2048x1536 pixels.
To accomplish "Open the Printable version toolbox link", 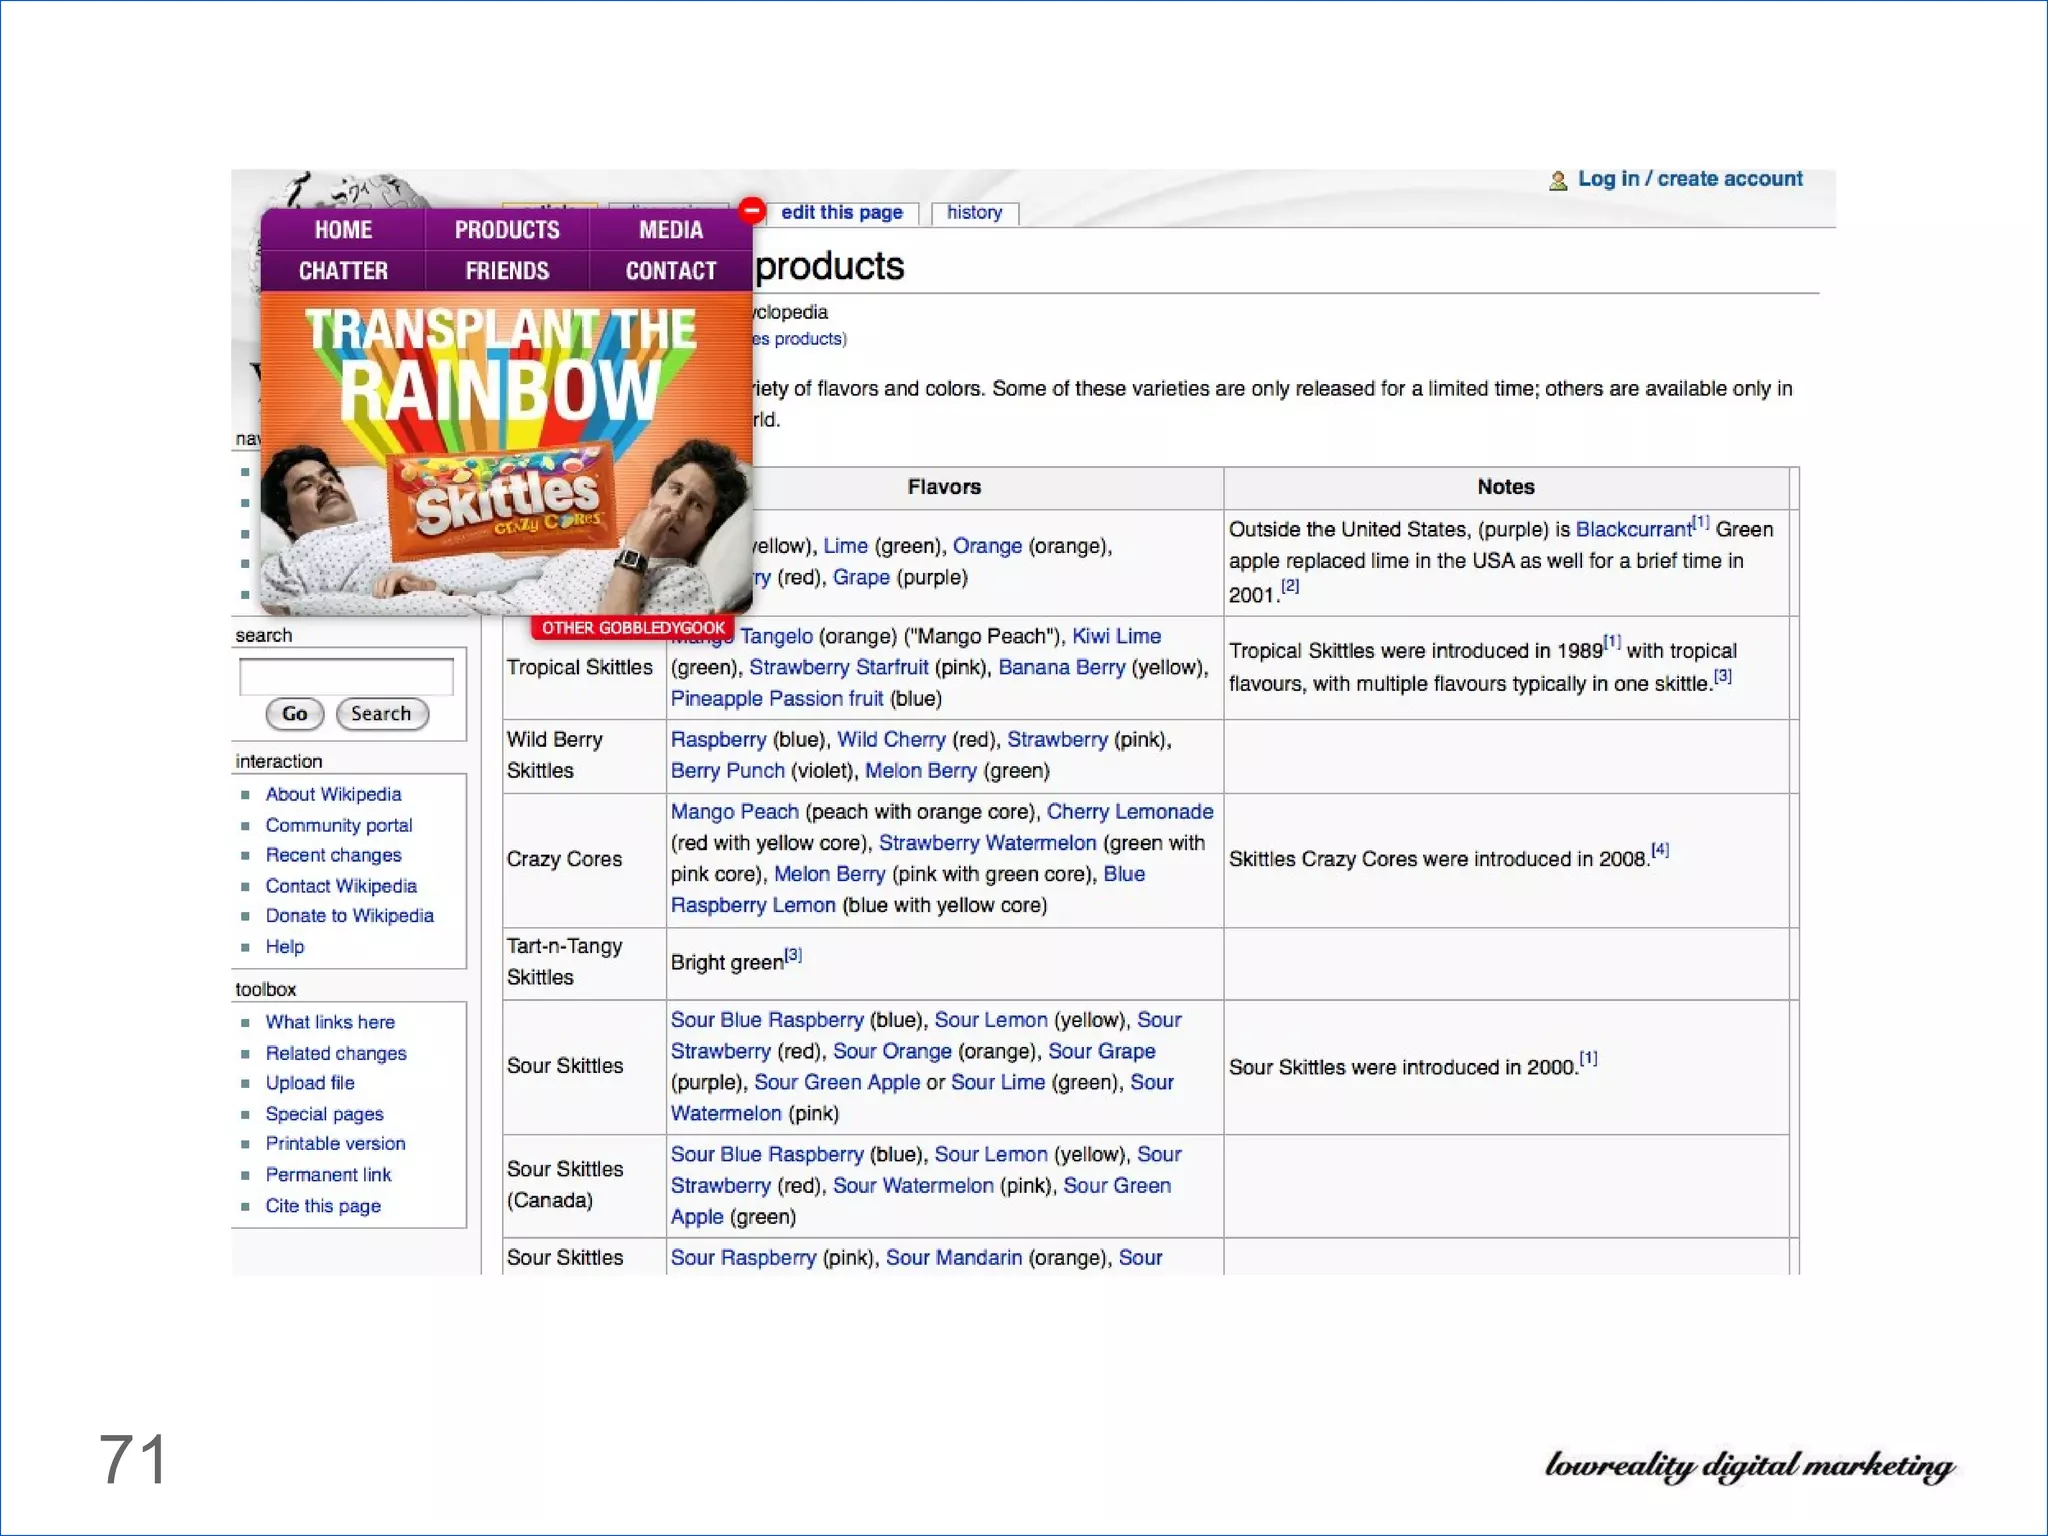I will pyautogui.click(x=335, y=1144).
